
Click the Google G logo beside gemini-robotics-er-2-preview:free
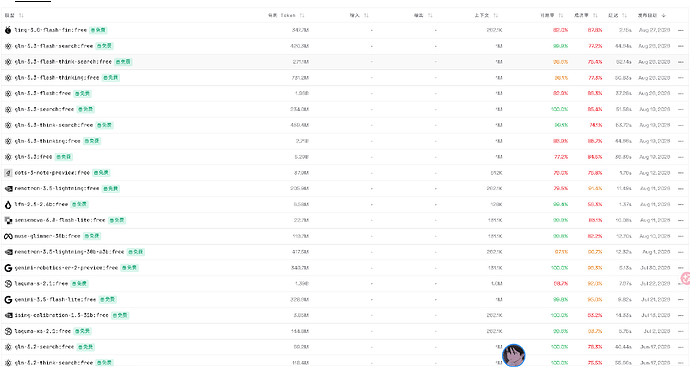point(8,268)
